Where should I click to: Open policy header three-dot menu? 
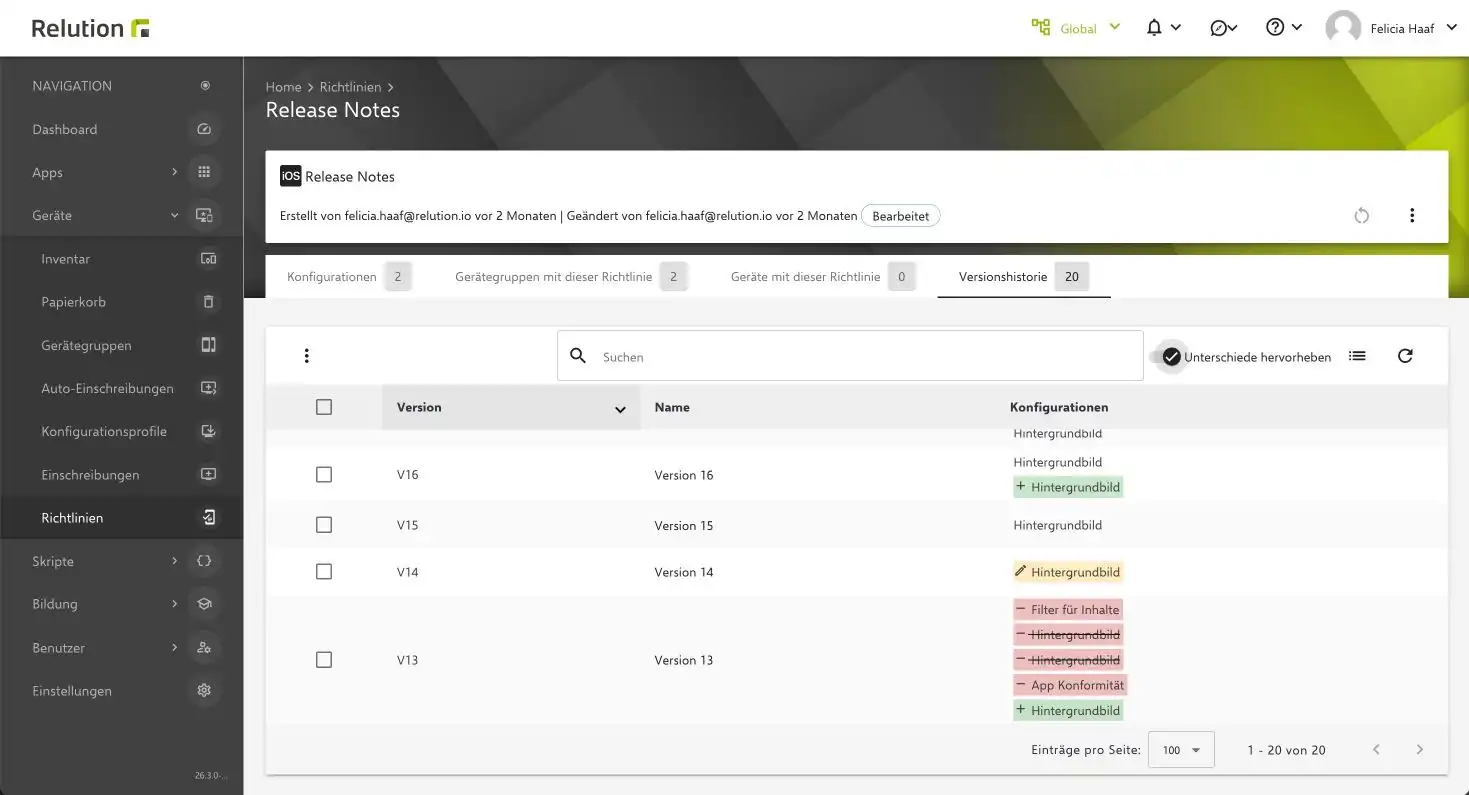[1412, 215]
